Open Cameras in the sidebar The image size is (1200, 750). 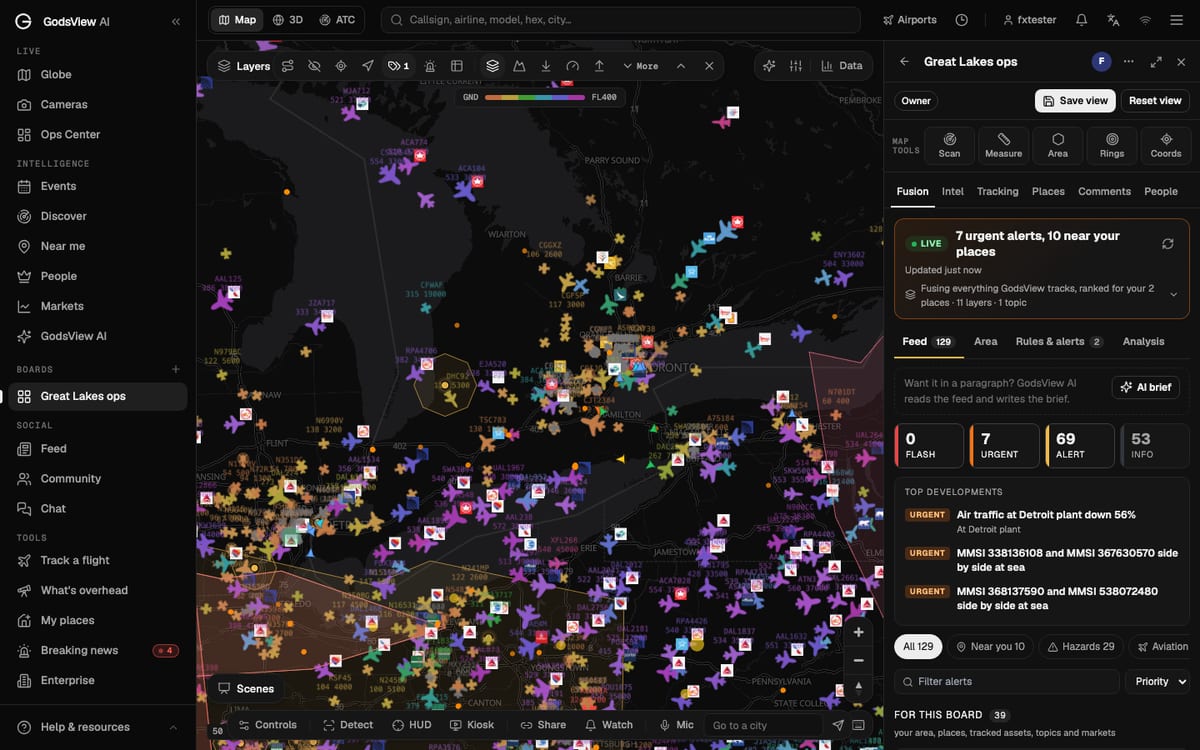tap(98, 104)
